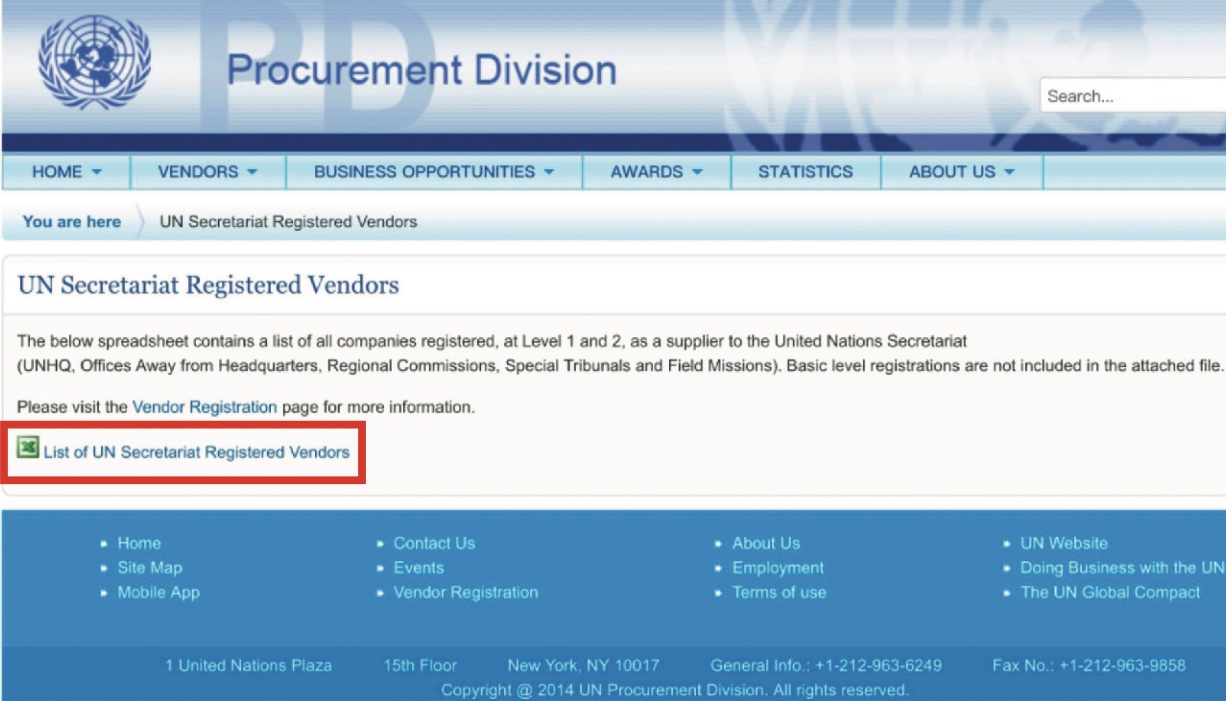Image resolution: width=1226 pixels, height=701 pixels.
Task: Expand the HOME menu dropdown arrow
Action: pos(97,172)
